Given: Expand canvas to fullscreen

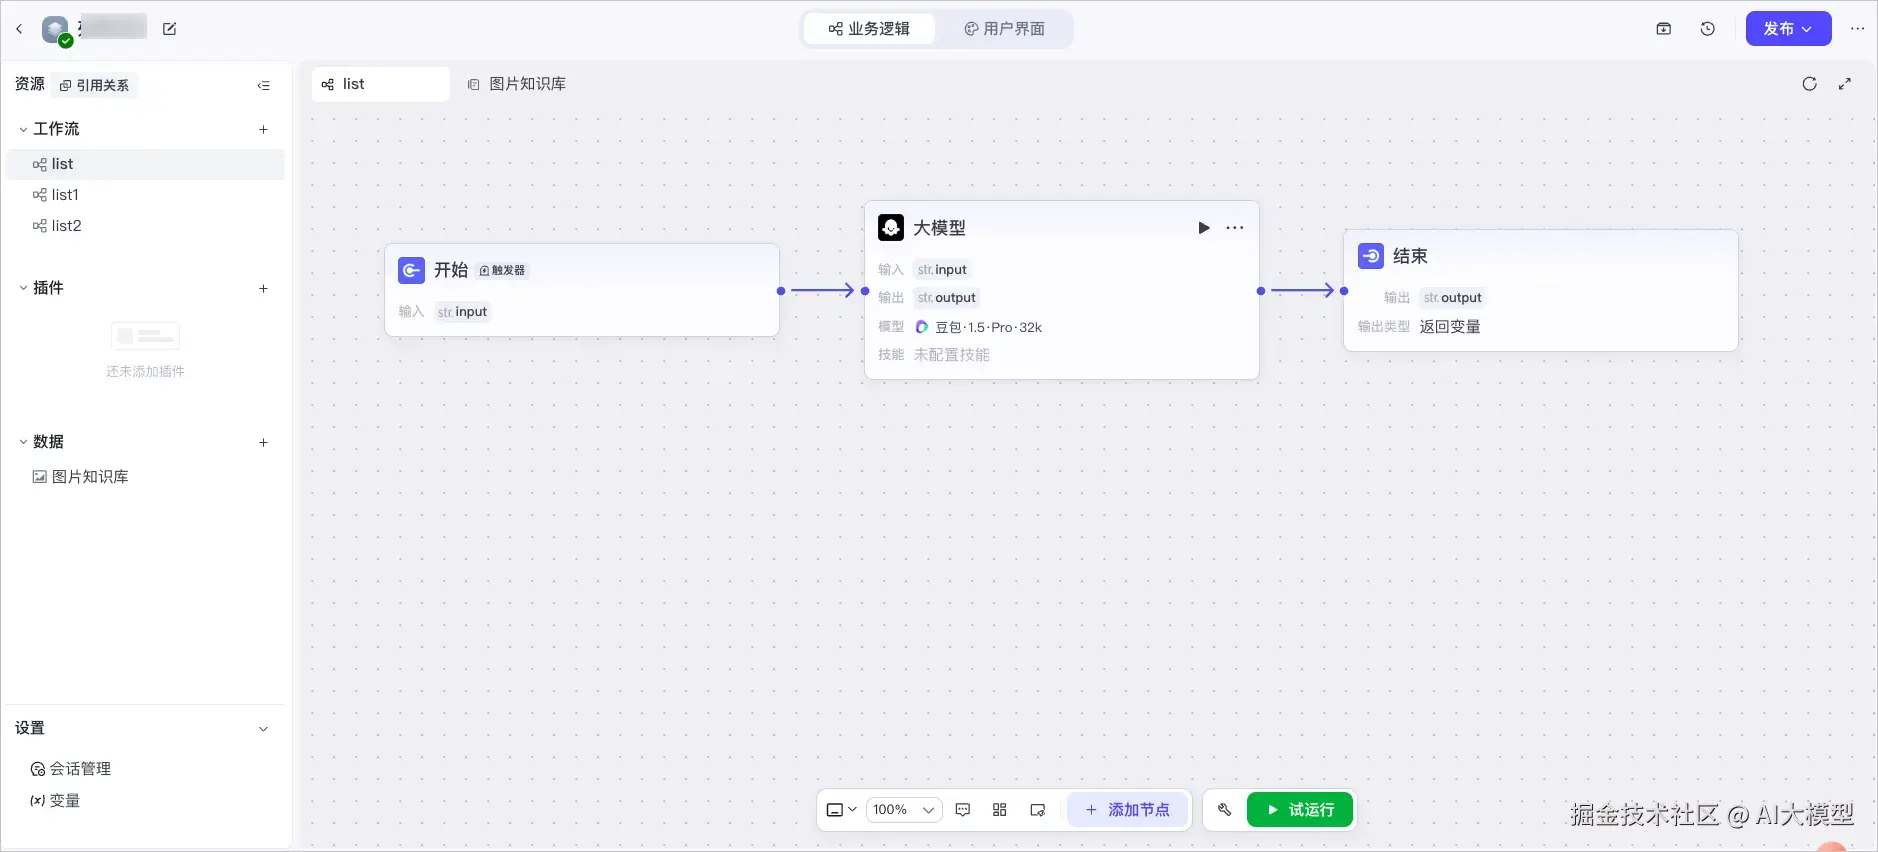Looking at the screenshot, I should [x=1845, y=84].
